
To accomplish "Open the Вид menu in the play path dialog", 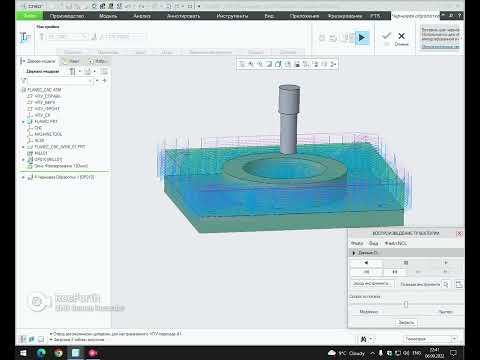I will (373, 243).
